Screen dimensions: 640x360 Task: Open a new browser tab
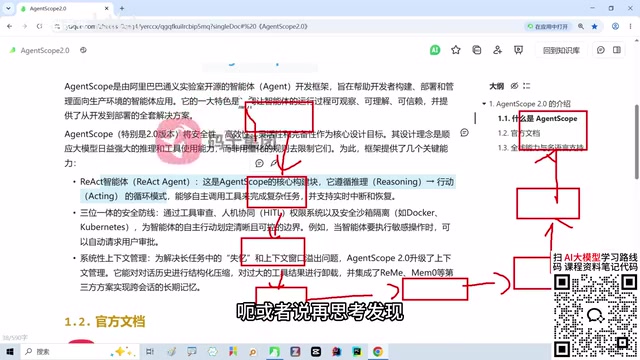122,8
